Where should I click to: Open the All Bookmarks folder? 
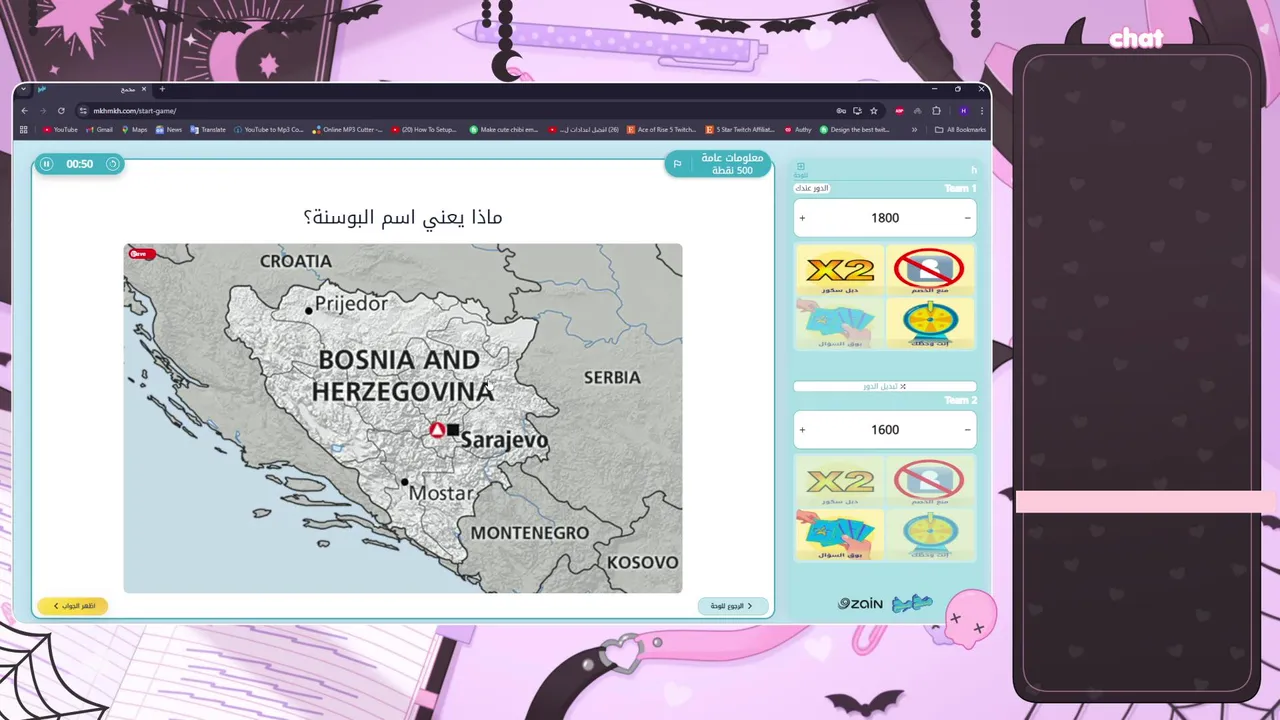(960, 129)
